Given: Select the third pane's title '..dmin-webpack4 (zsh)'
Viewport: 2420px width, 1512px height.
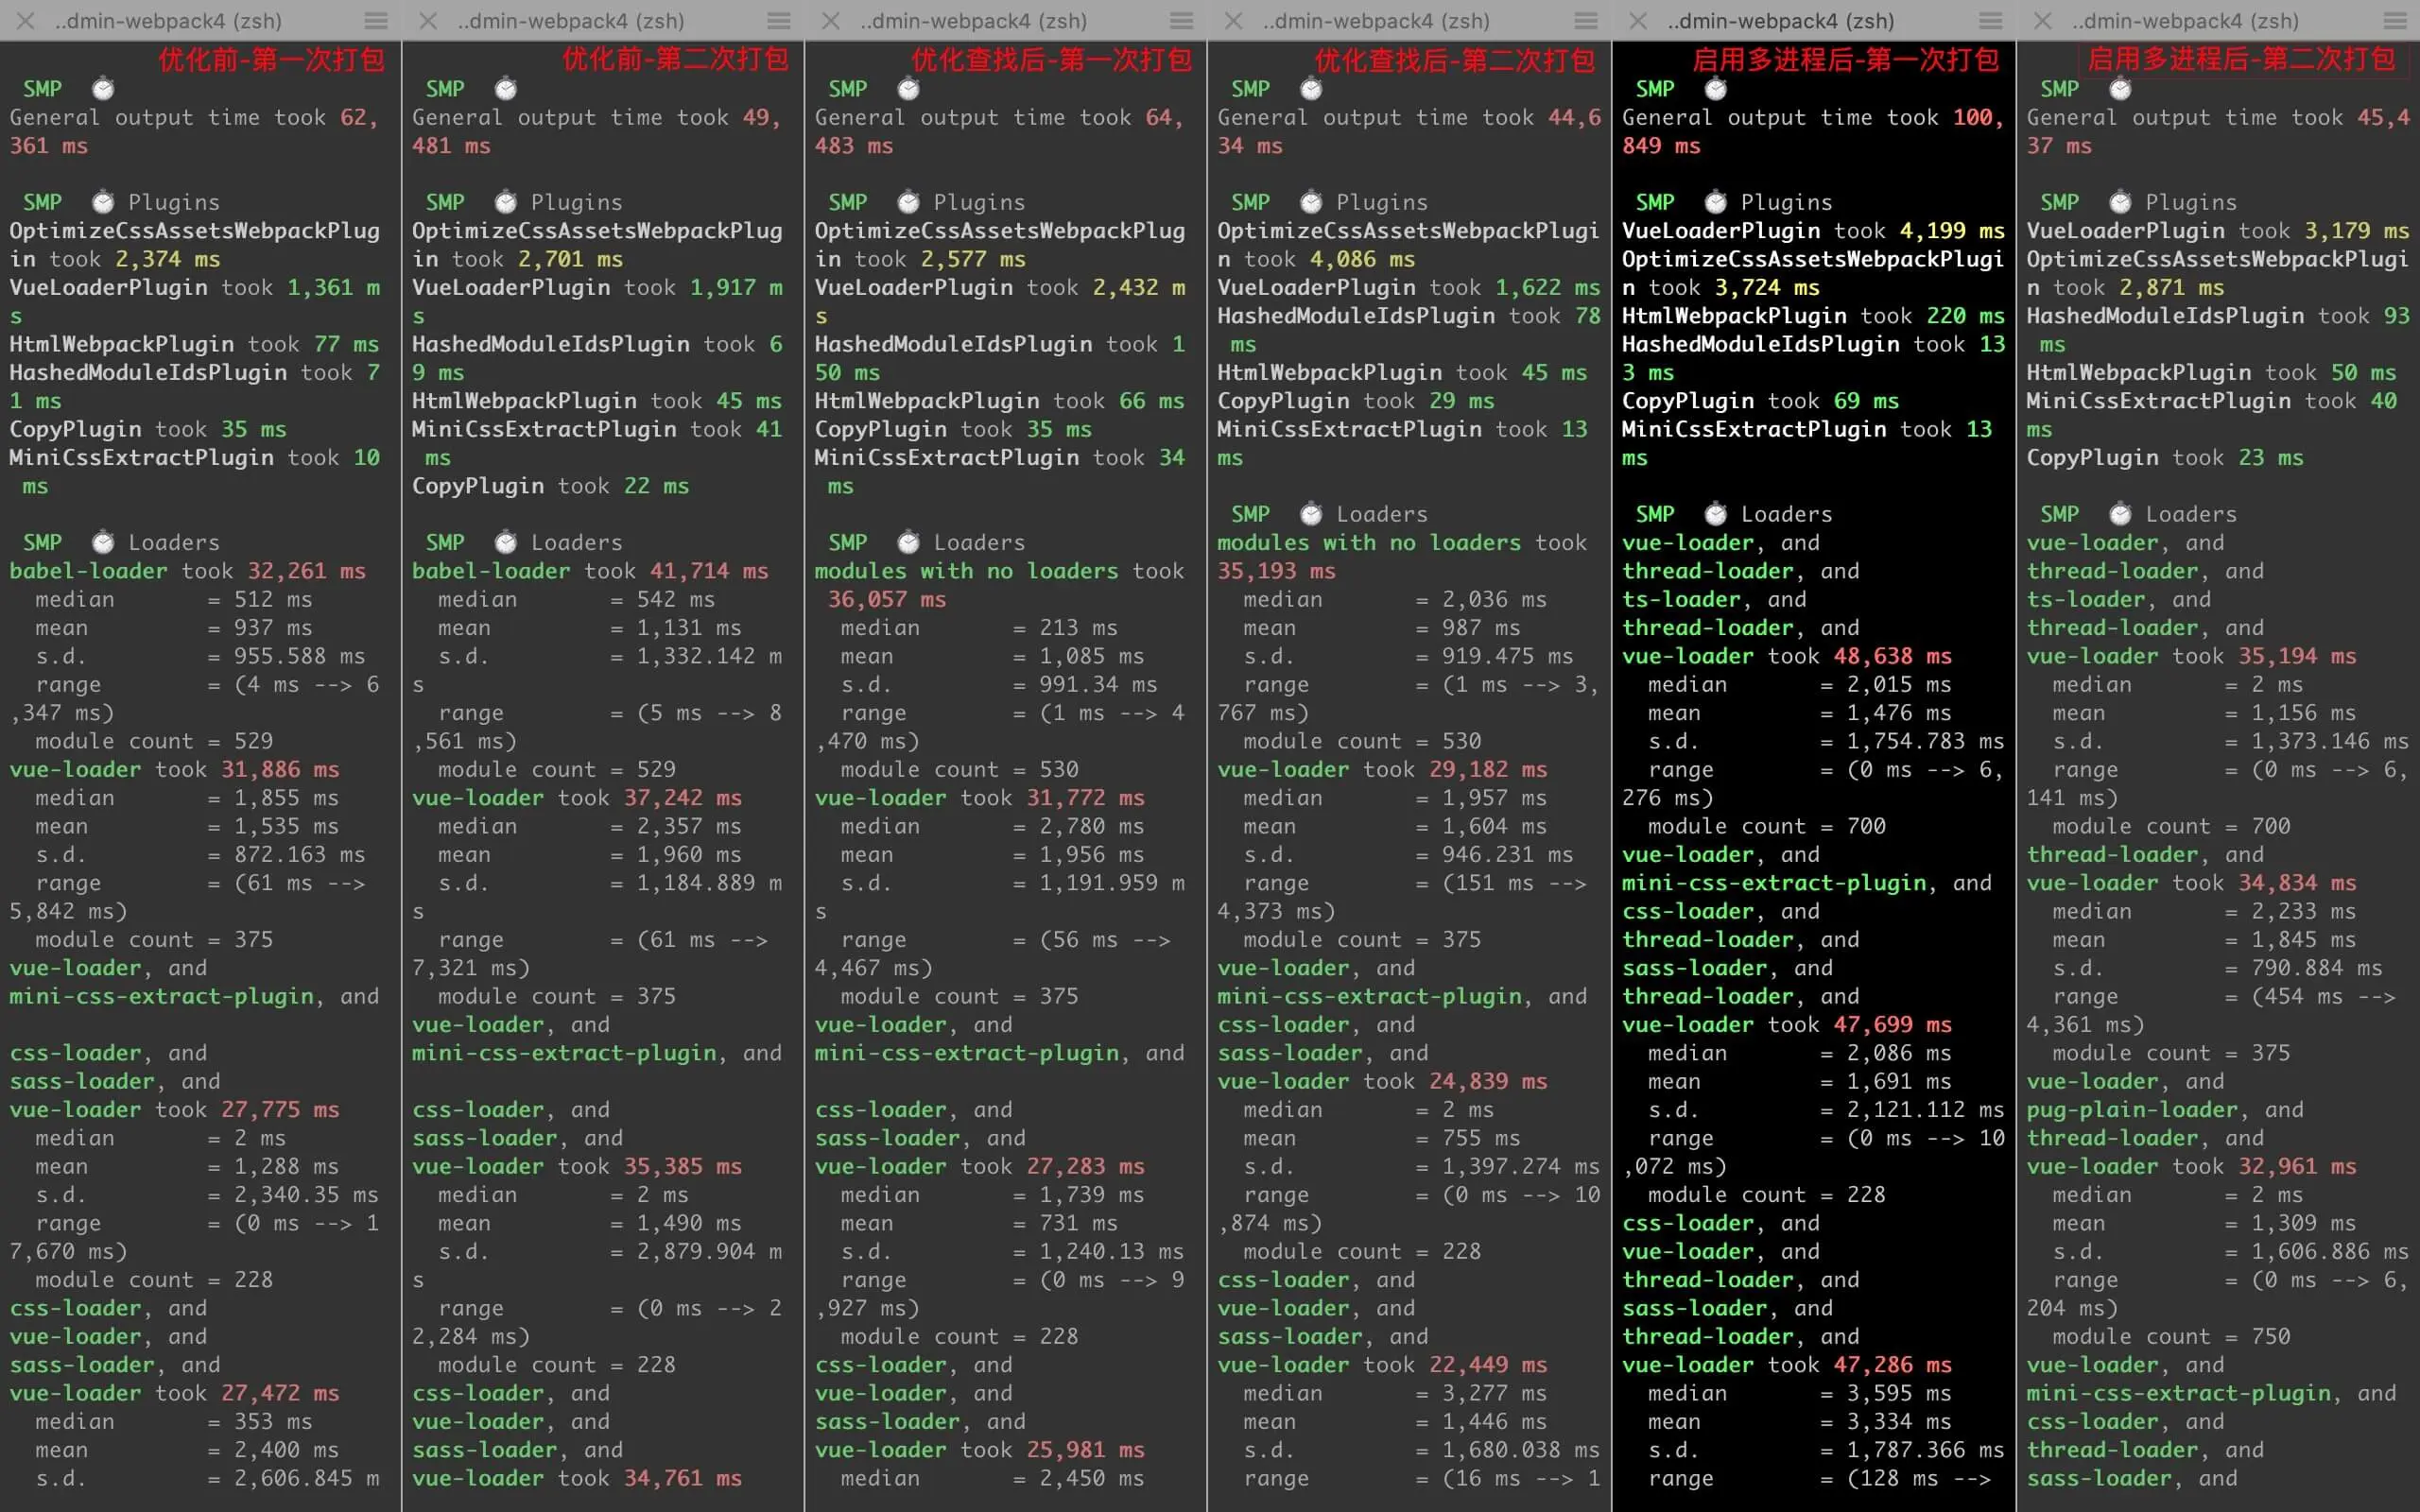Looking at the screenshot, I should pos(973,20).
